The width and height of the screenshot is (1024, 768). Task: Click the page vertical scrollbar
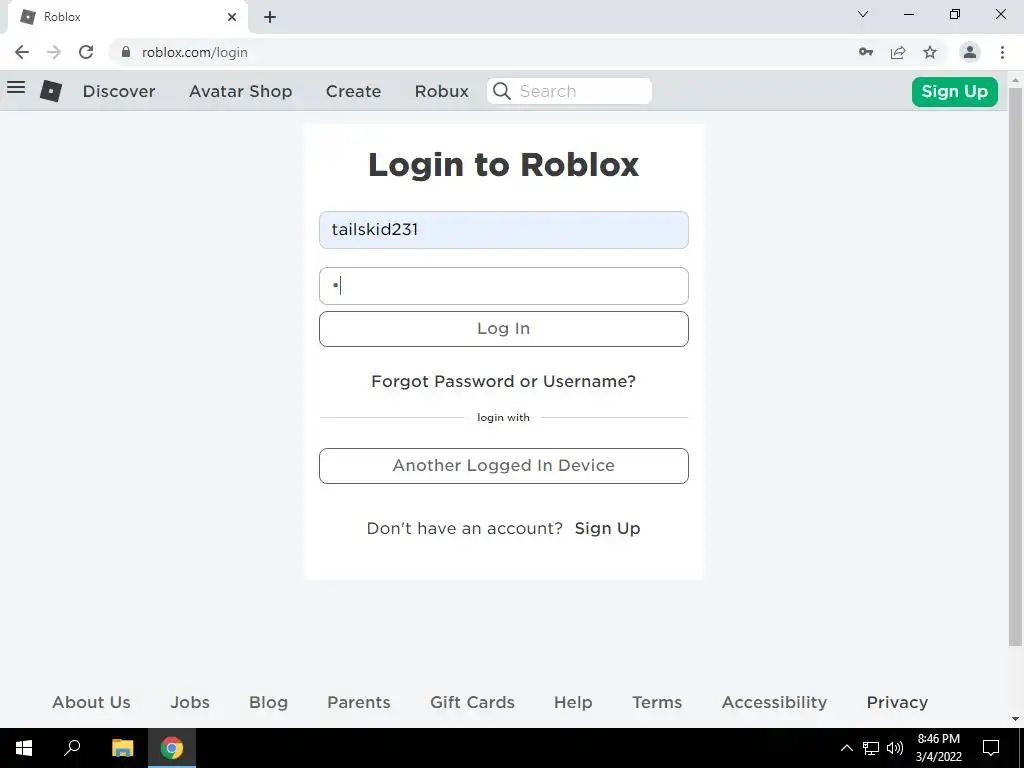1016,366
